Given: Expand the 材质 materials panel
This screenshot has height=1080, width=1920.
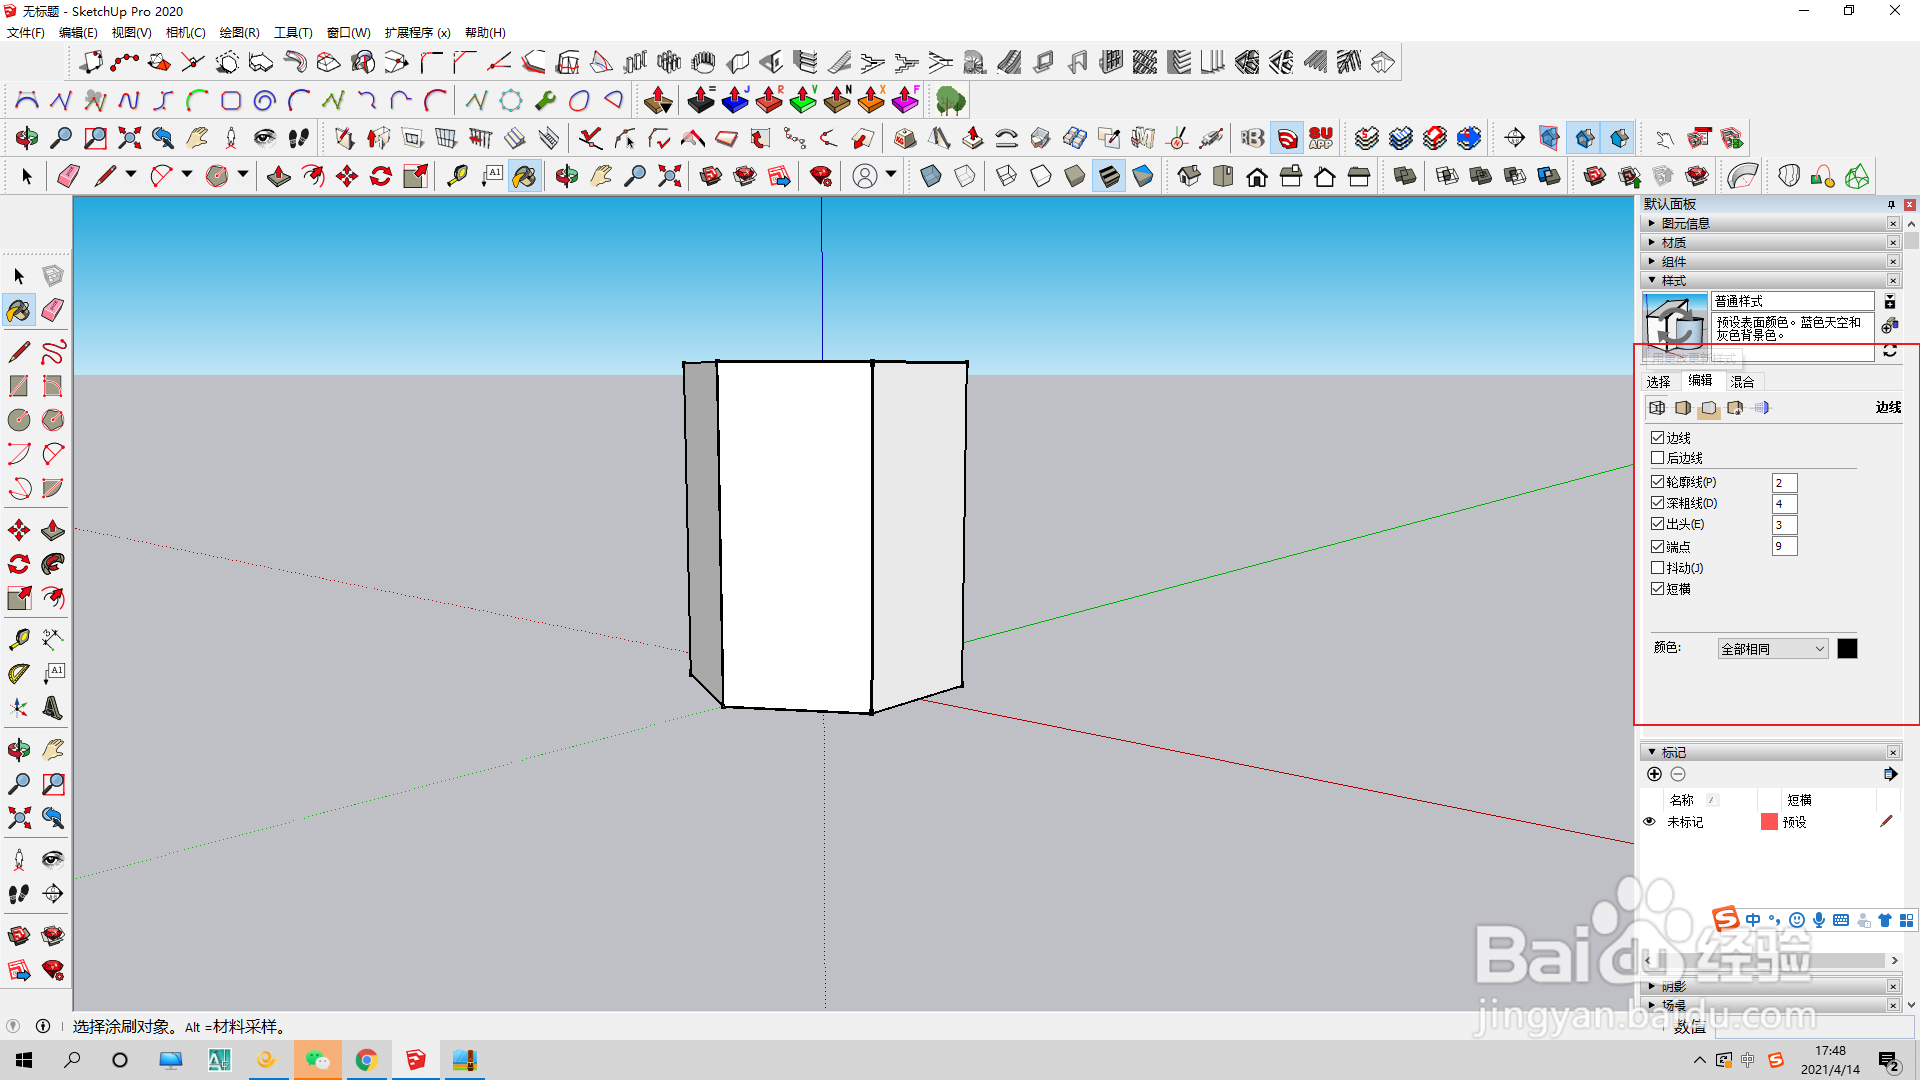Looking at the screenshot, I should click(1673, 243).
